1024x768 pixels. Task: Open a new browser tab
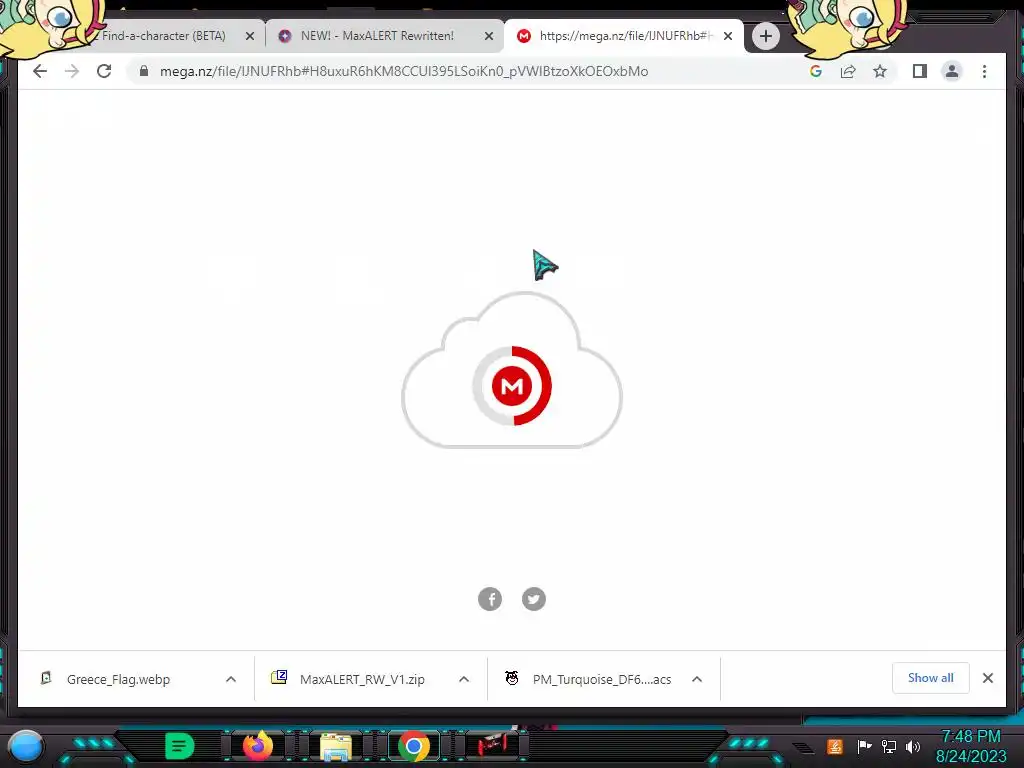[765, 36]
